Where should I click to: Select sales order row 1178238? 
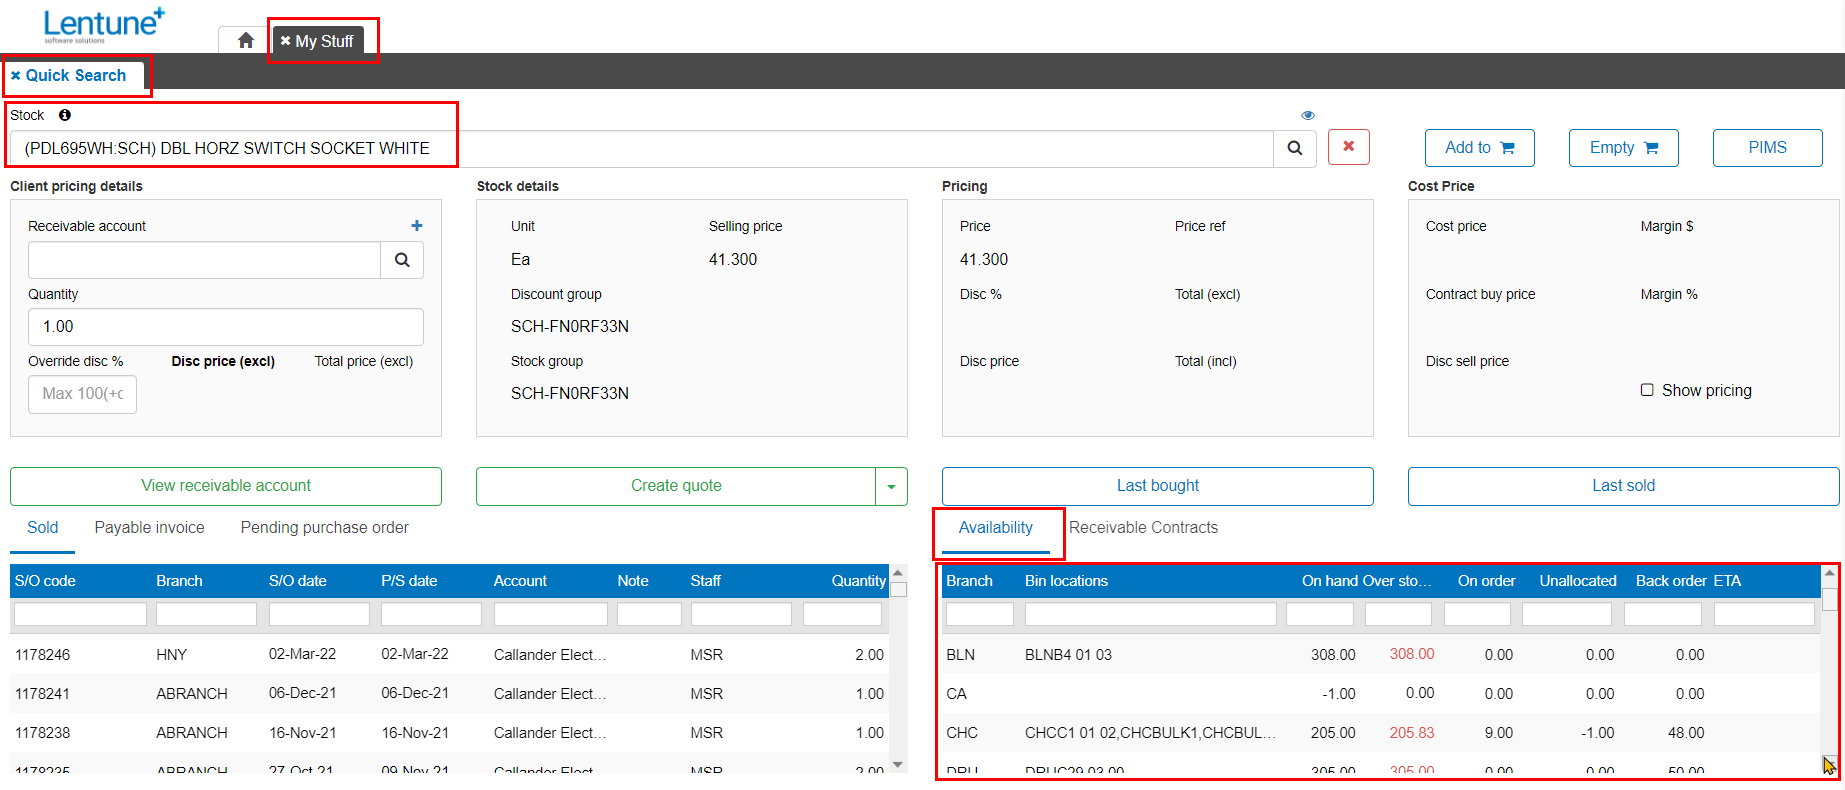pos(449,733)
